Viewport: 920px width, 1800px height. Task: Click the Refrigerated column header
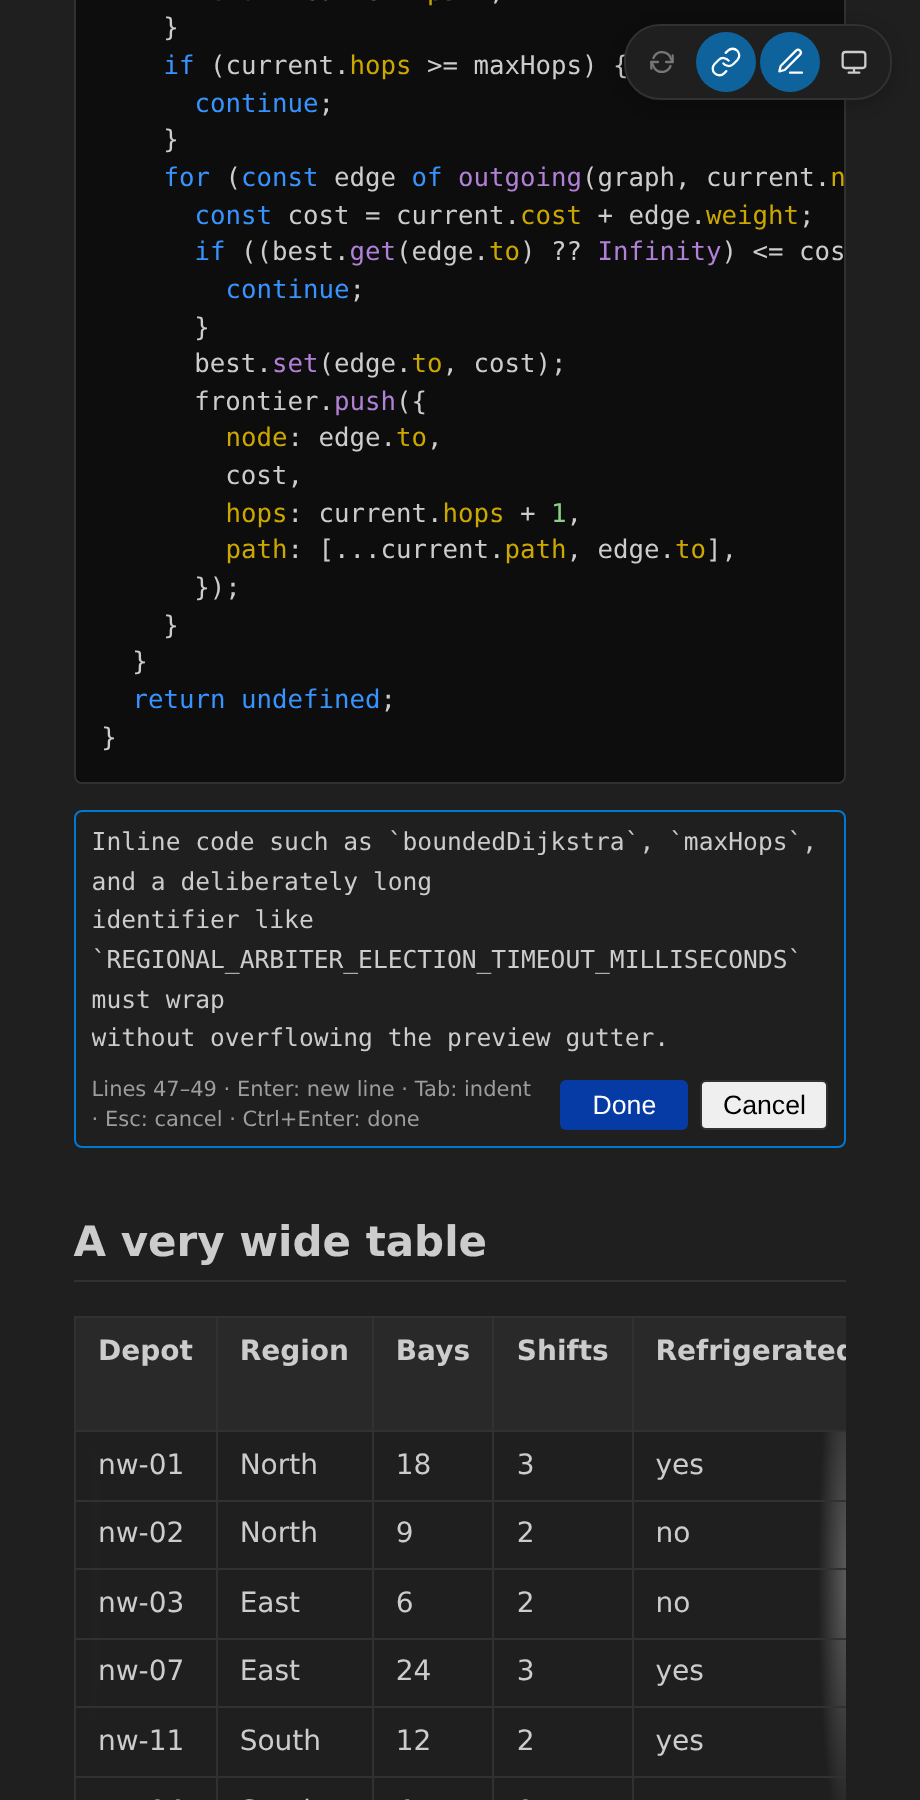[x=740, y=1373]
